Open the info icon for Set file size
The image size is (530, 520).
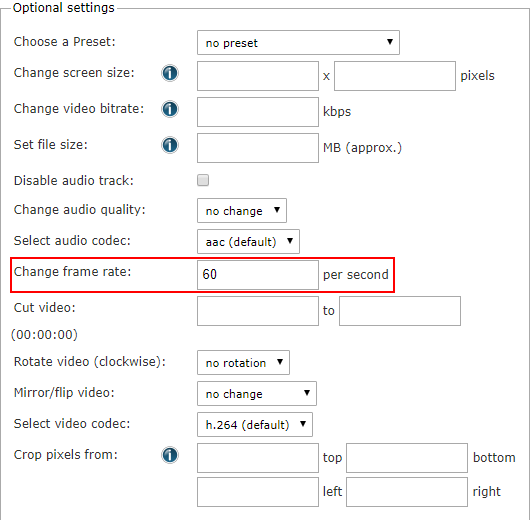(x=170, y=145)
